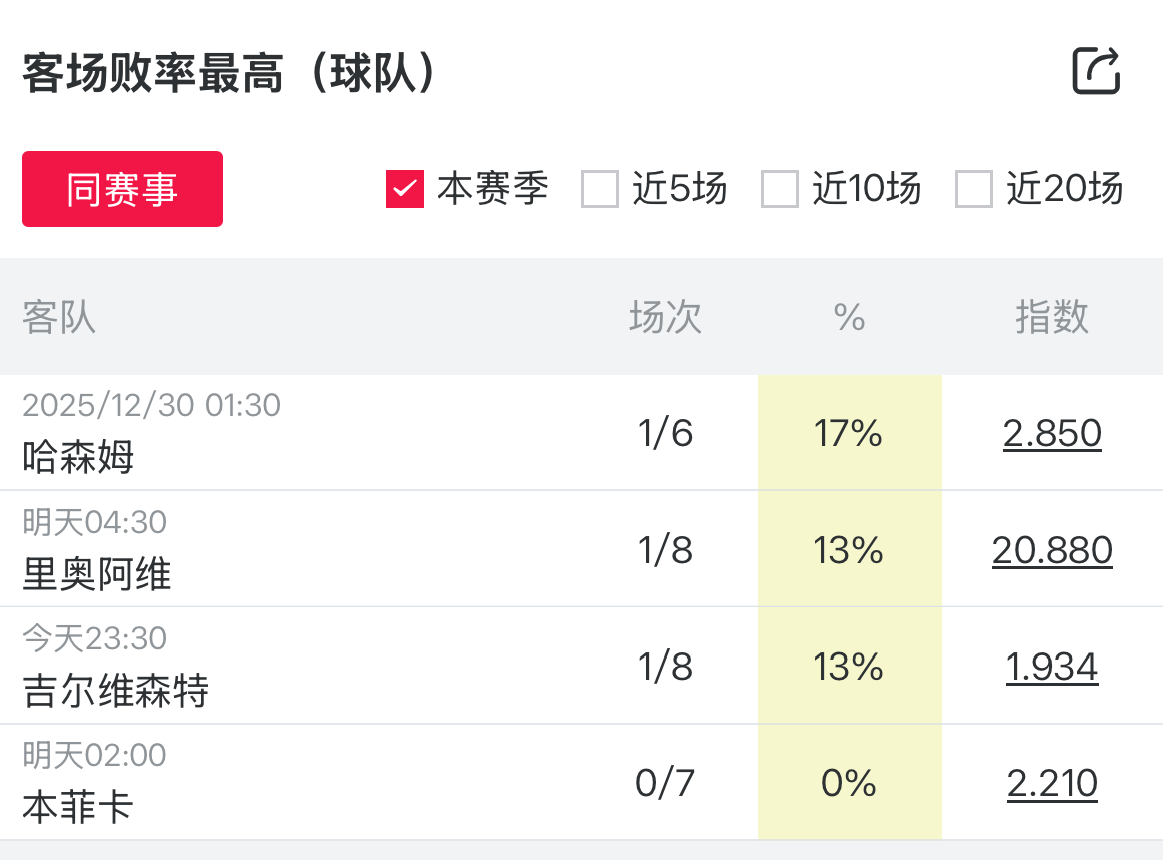Click the % column header
1163x860 pixels.
[849, 318]
